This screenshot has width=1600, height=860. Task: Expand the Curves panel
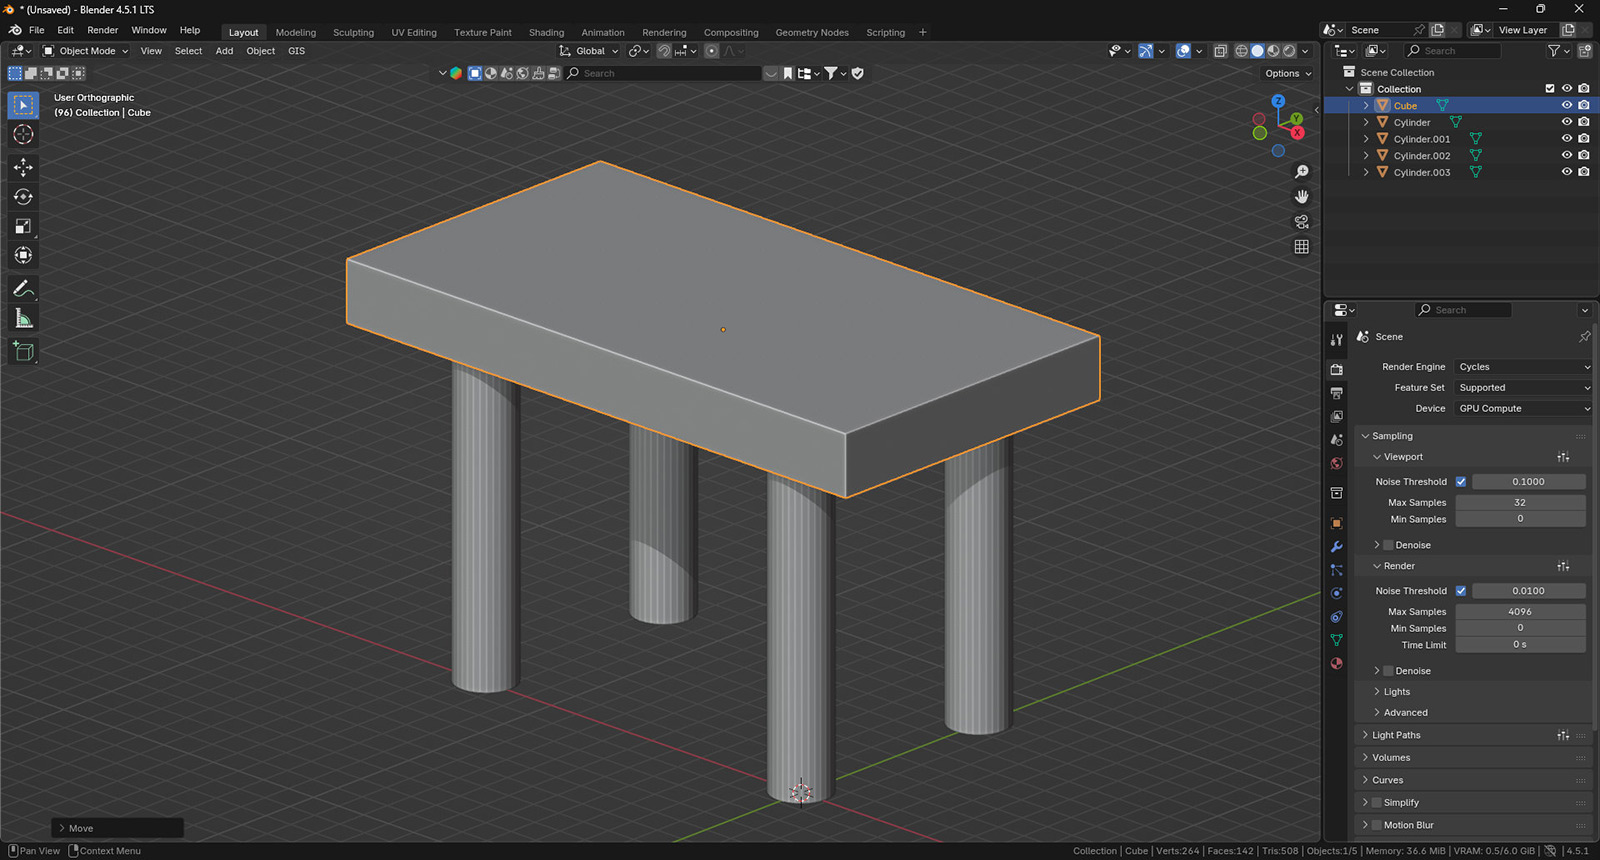1473,780
